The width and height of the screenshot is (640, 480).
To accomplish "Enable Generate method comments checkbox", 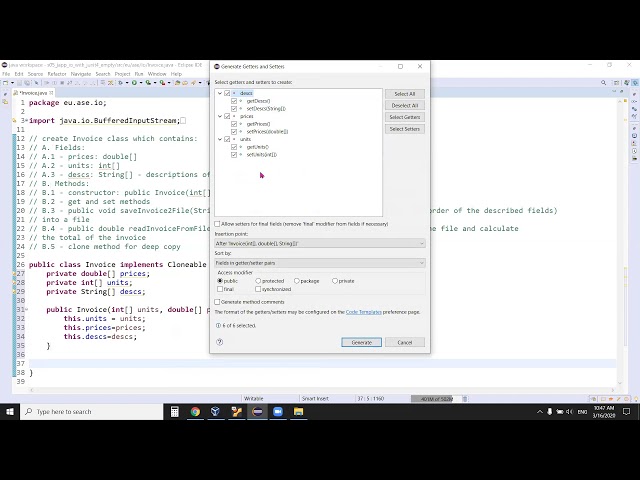I will click(x=218, y=302).
